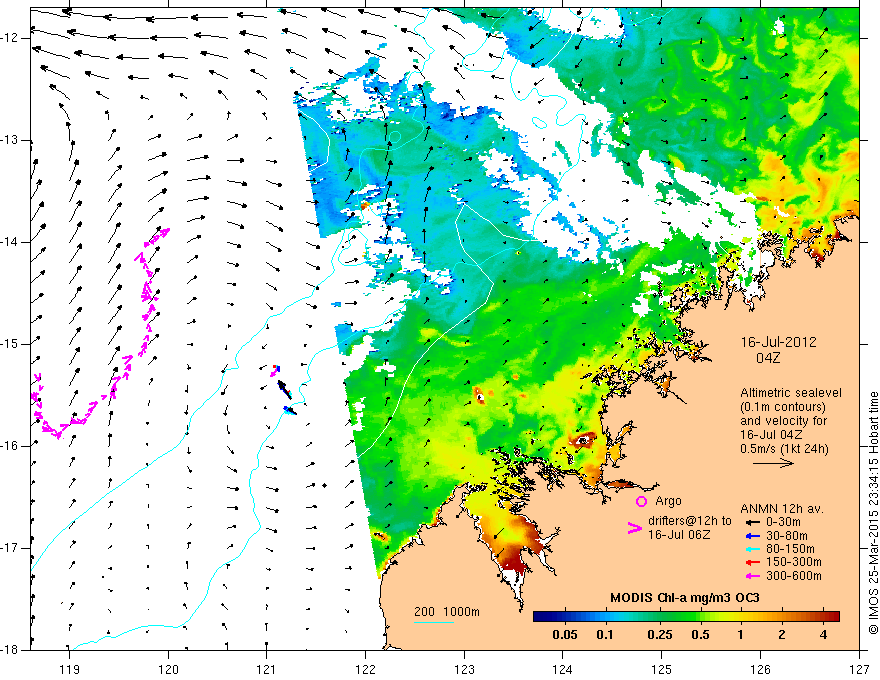Viewport: 880px width, 680px height.
Task: Click the cyan 80-150m legend arrow
Action: 752,549
